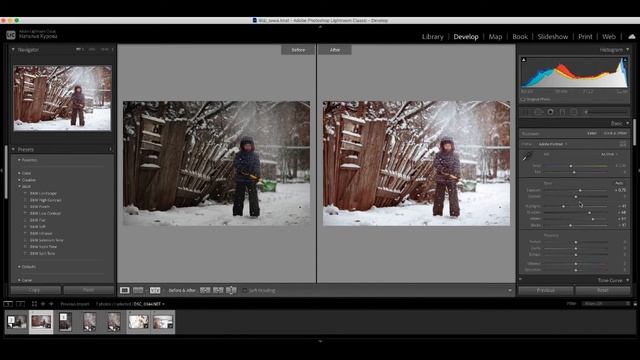Toggle shadow clipping indicator in histogram
Viewport: 640px width, 360px height.
(x=524, y=60)
